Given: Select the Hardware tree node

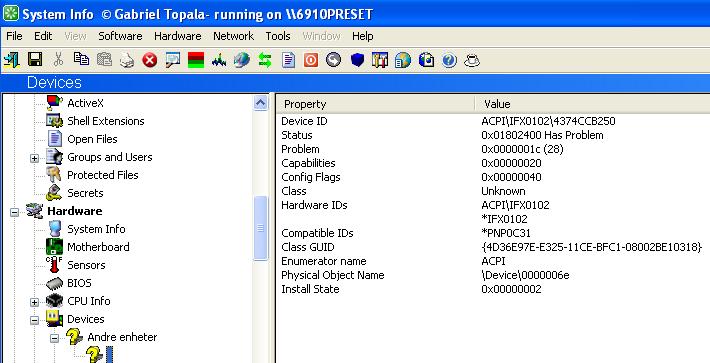Looking at the screenshot, I should pos(75,211).
